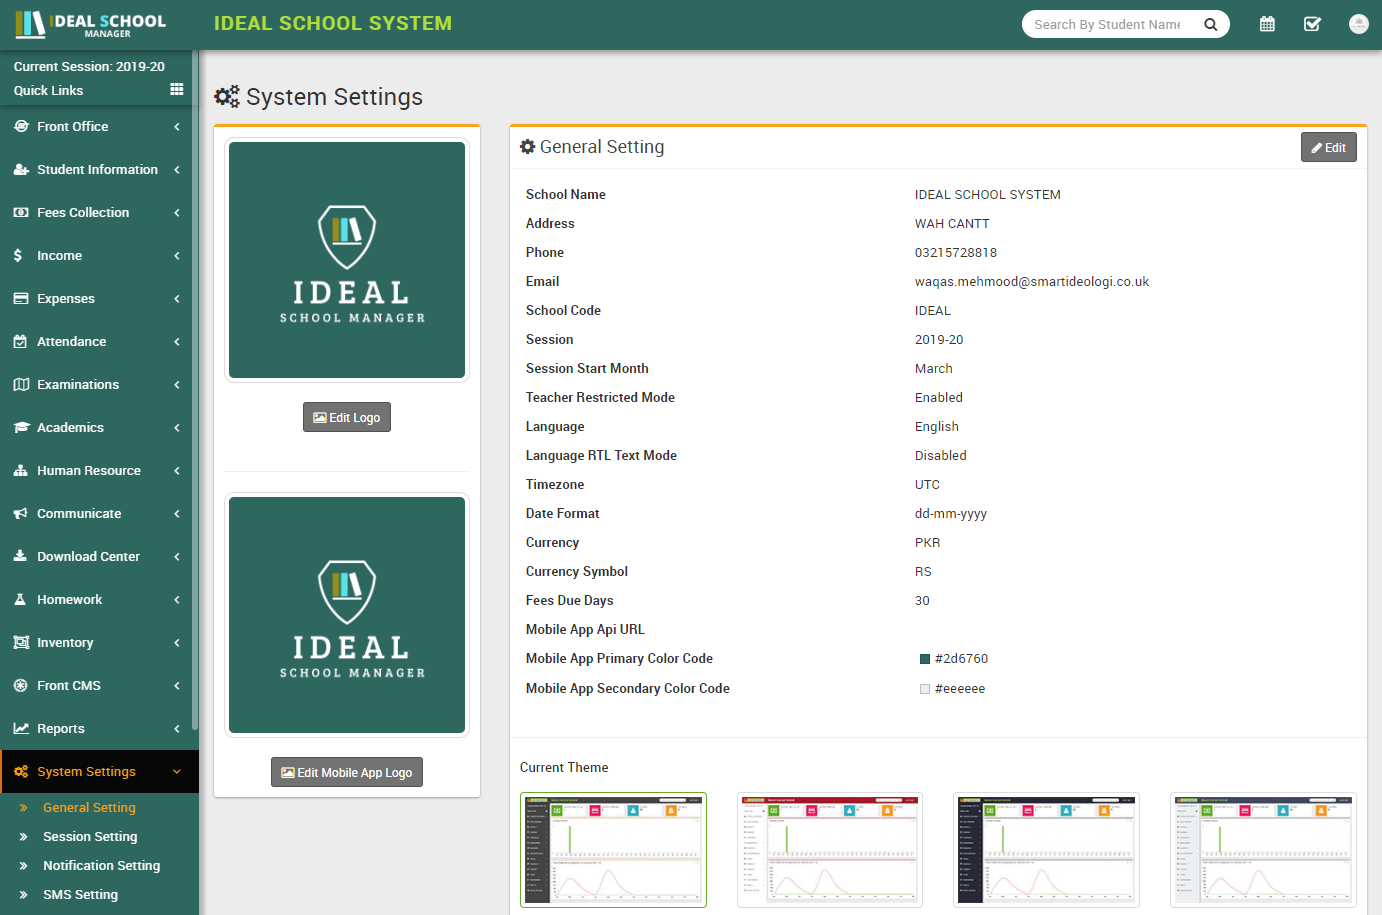Screen dimensions: 1382x915
Task: Expand the Examinations menu chevron
Action: pos(177,384)
